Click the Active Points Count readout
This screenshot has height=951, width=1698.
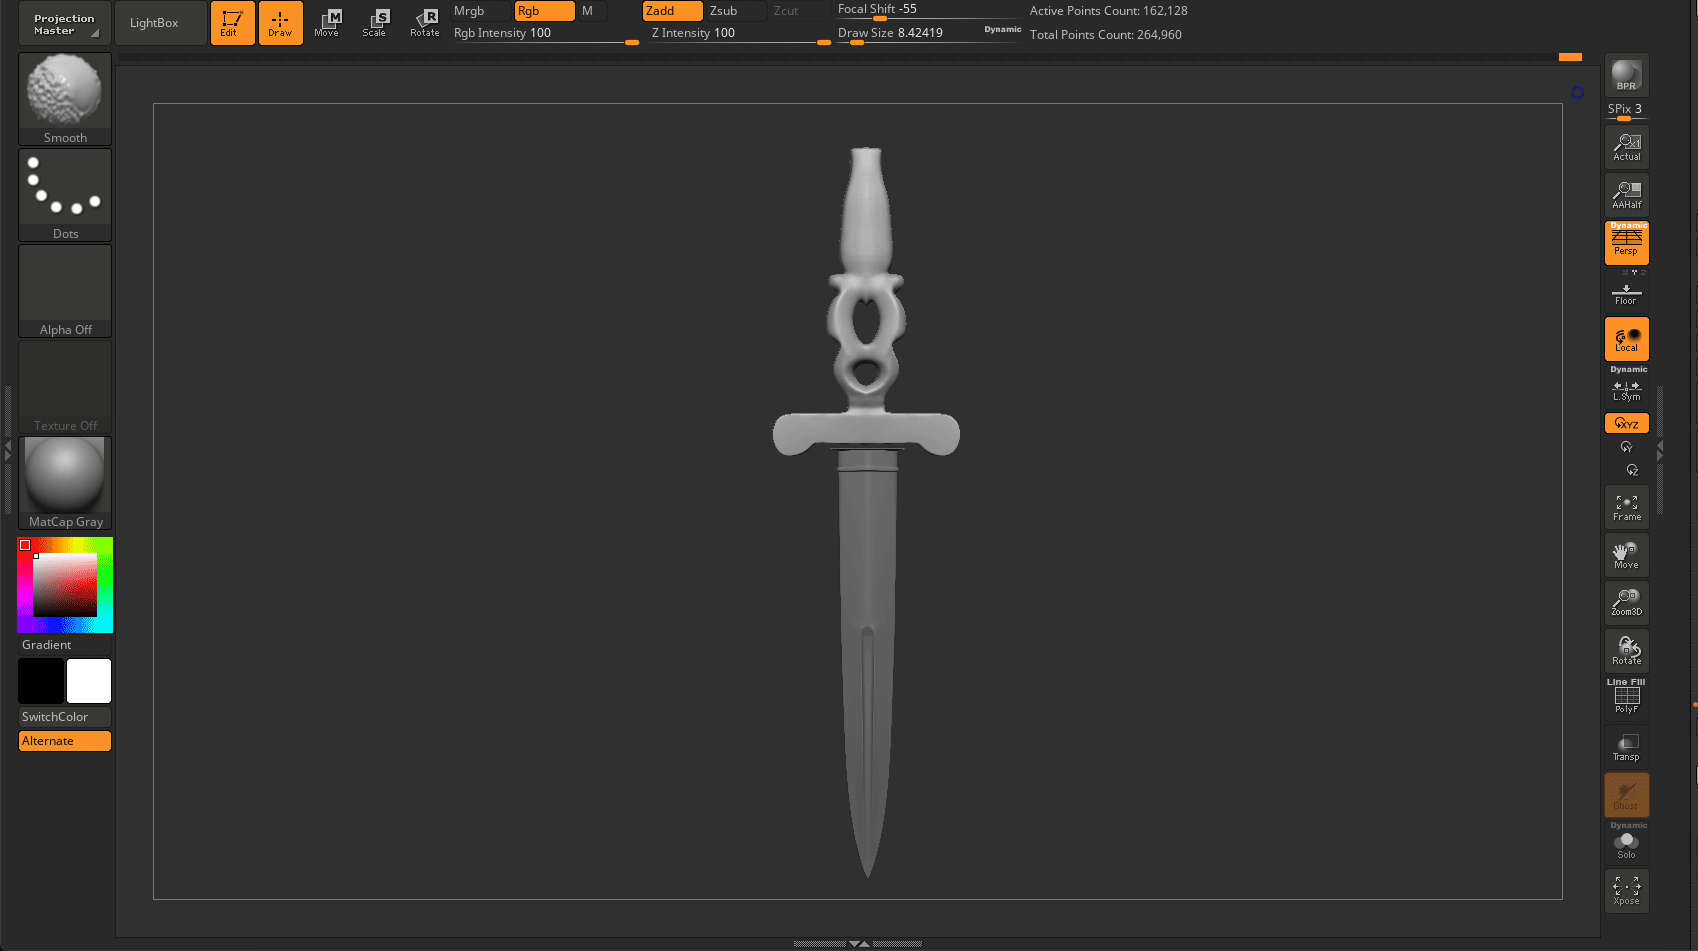point(1109,11)
